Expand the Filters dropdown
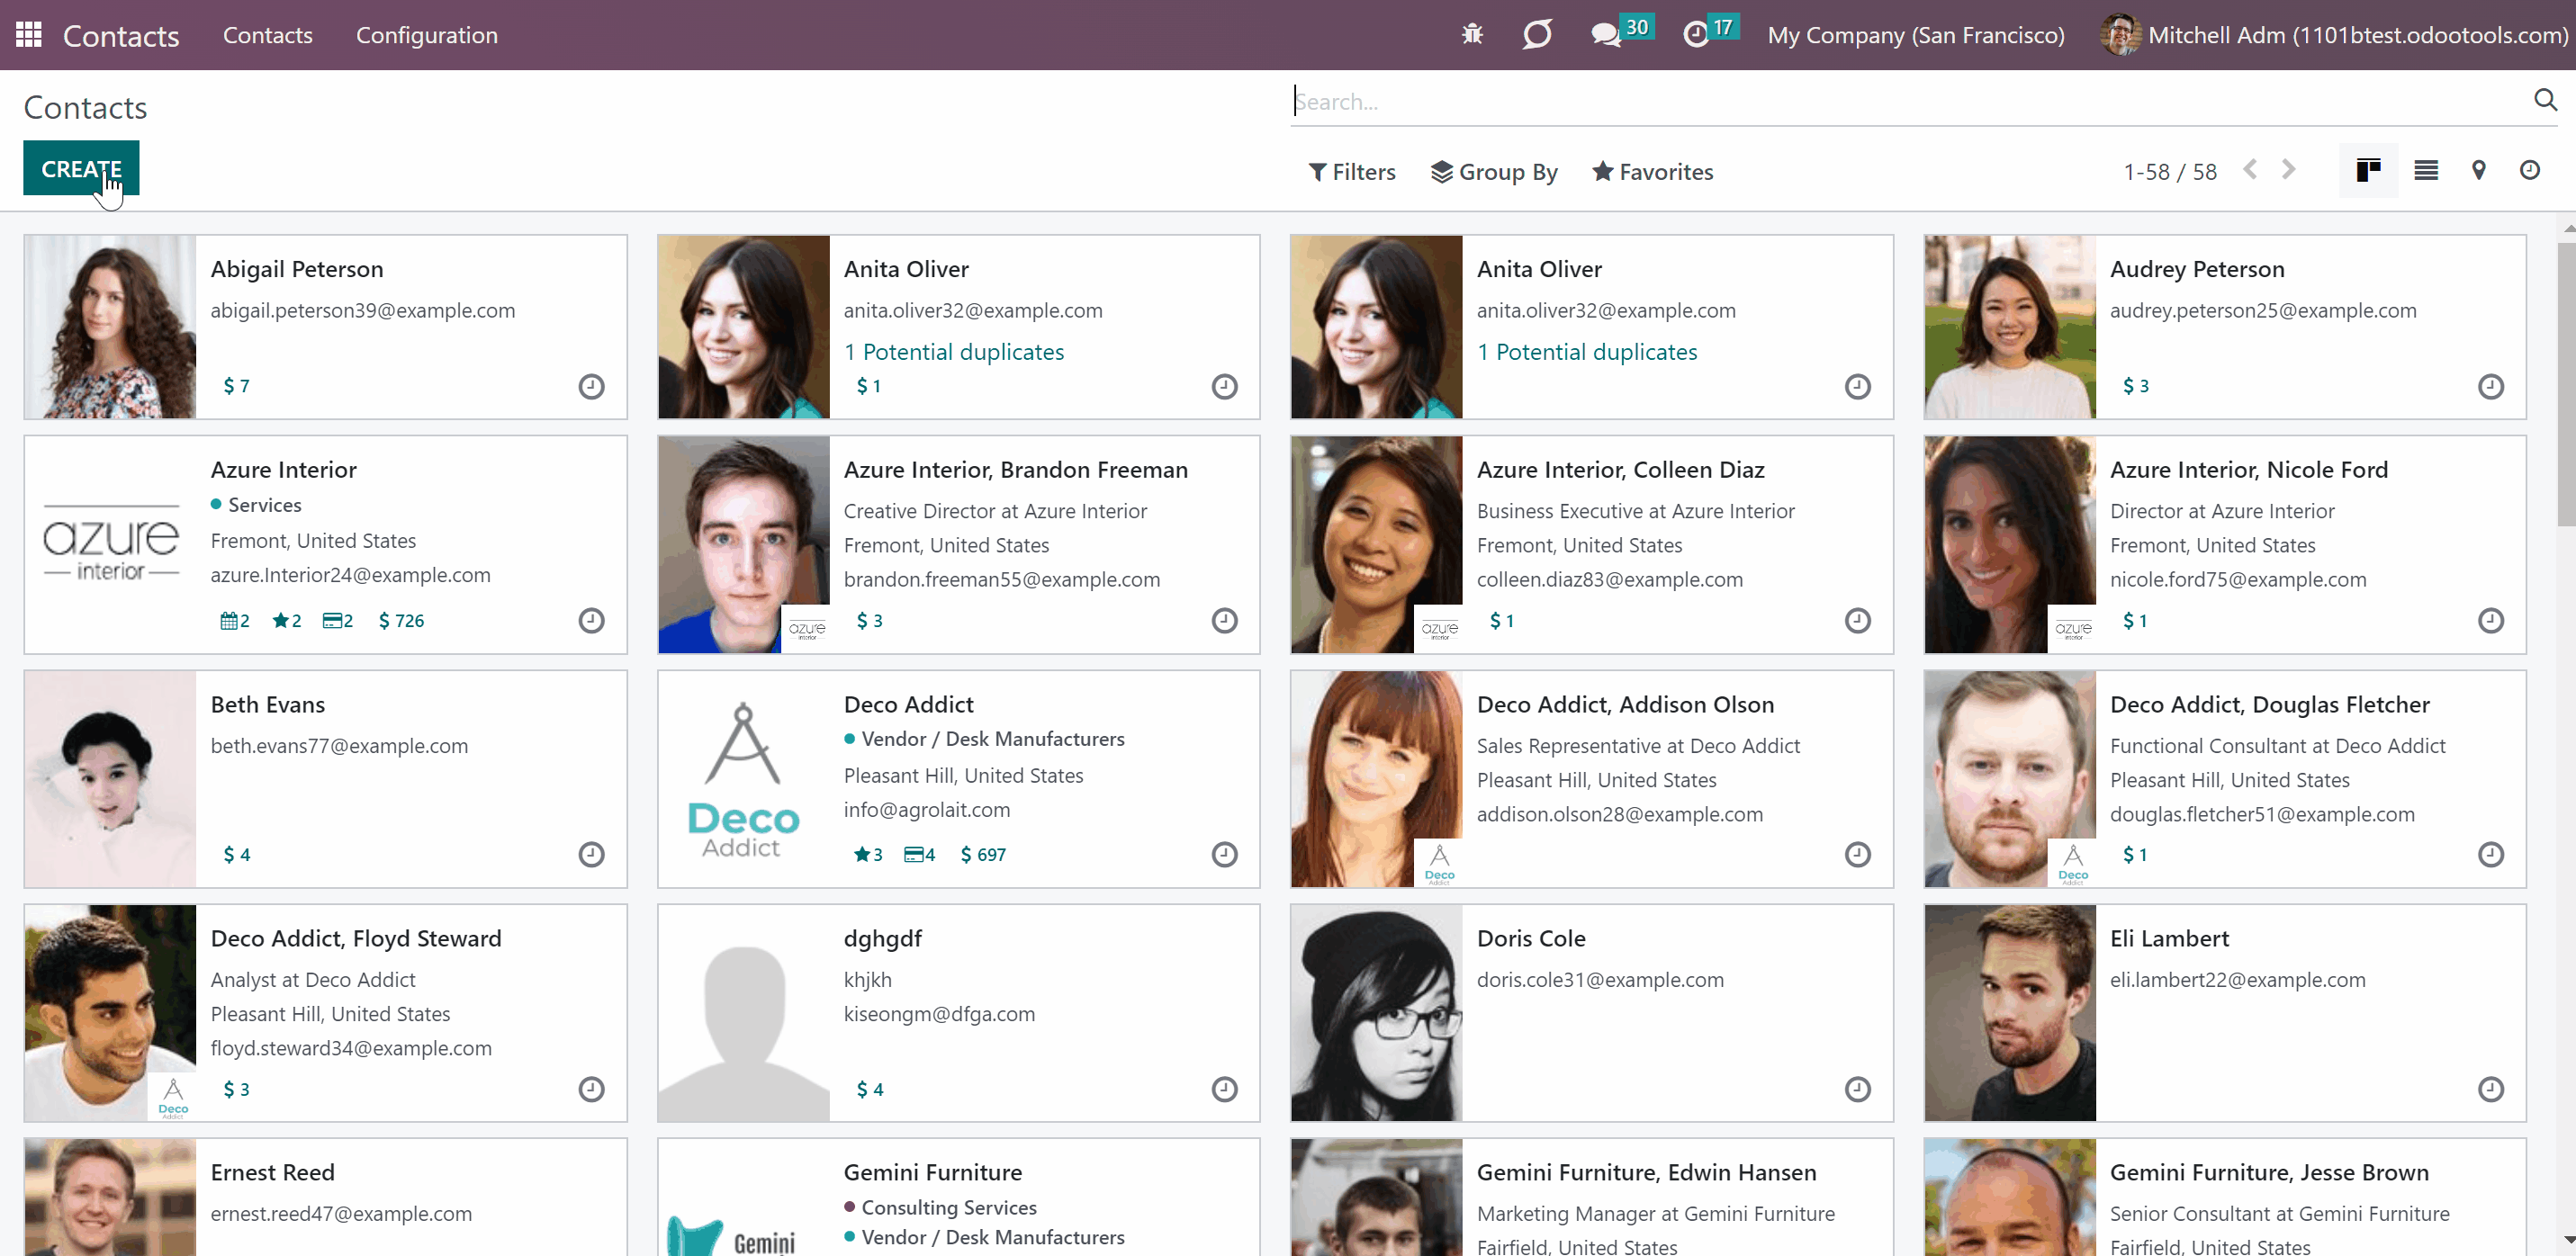 point(1352,172)
